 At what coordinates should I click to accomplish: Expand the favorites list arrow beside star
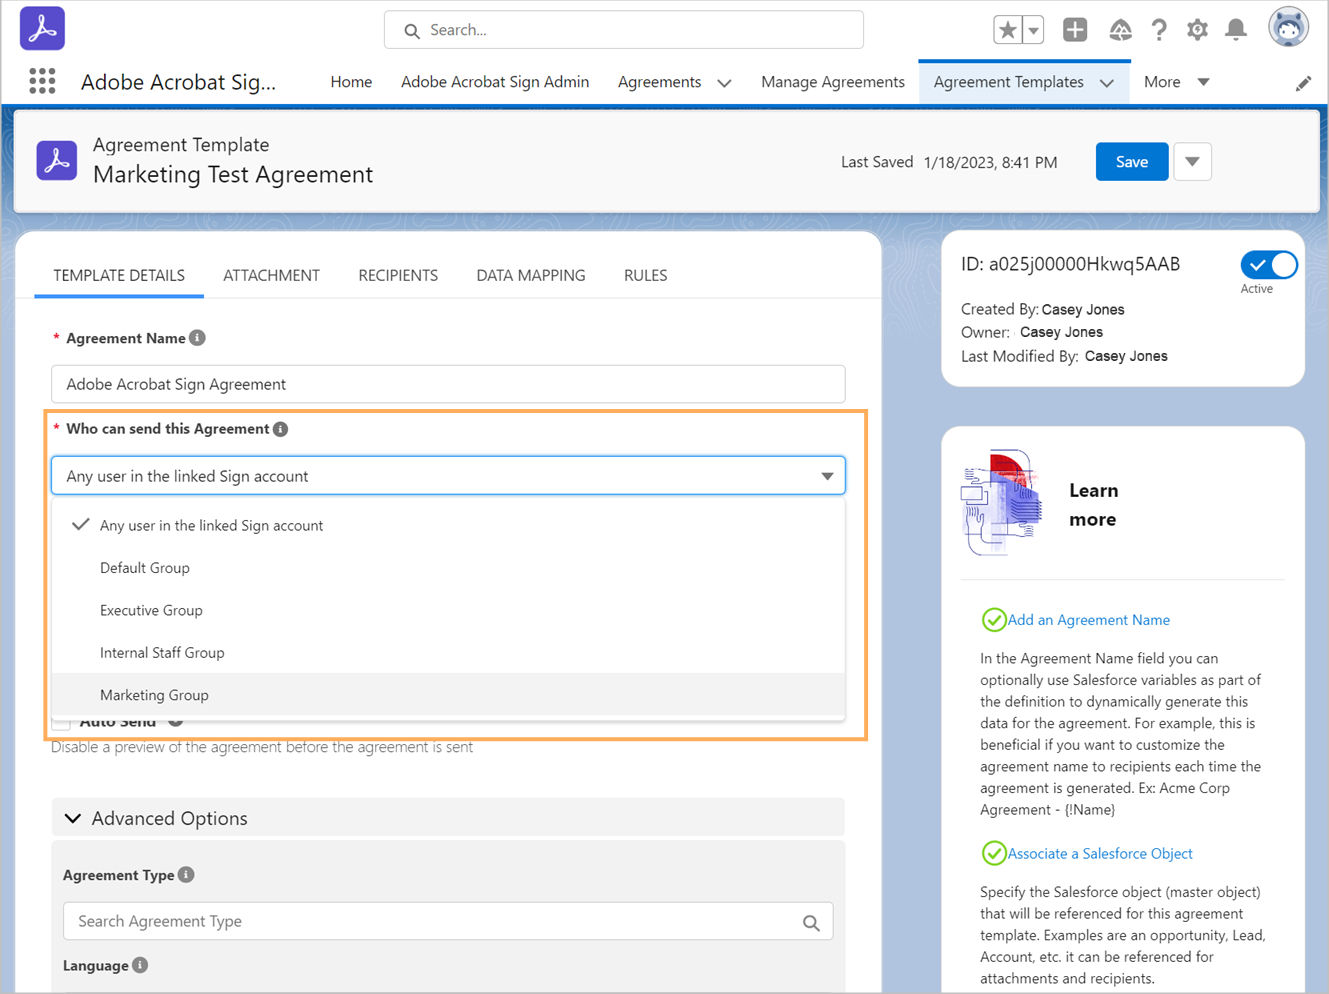[1033, 30]
